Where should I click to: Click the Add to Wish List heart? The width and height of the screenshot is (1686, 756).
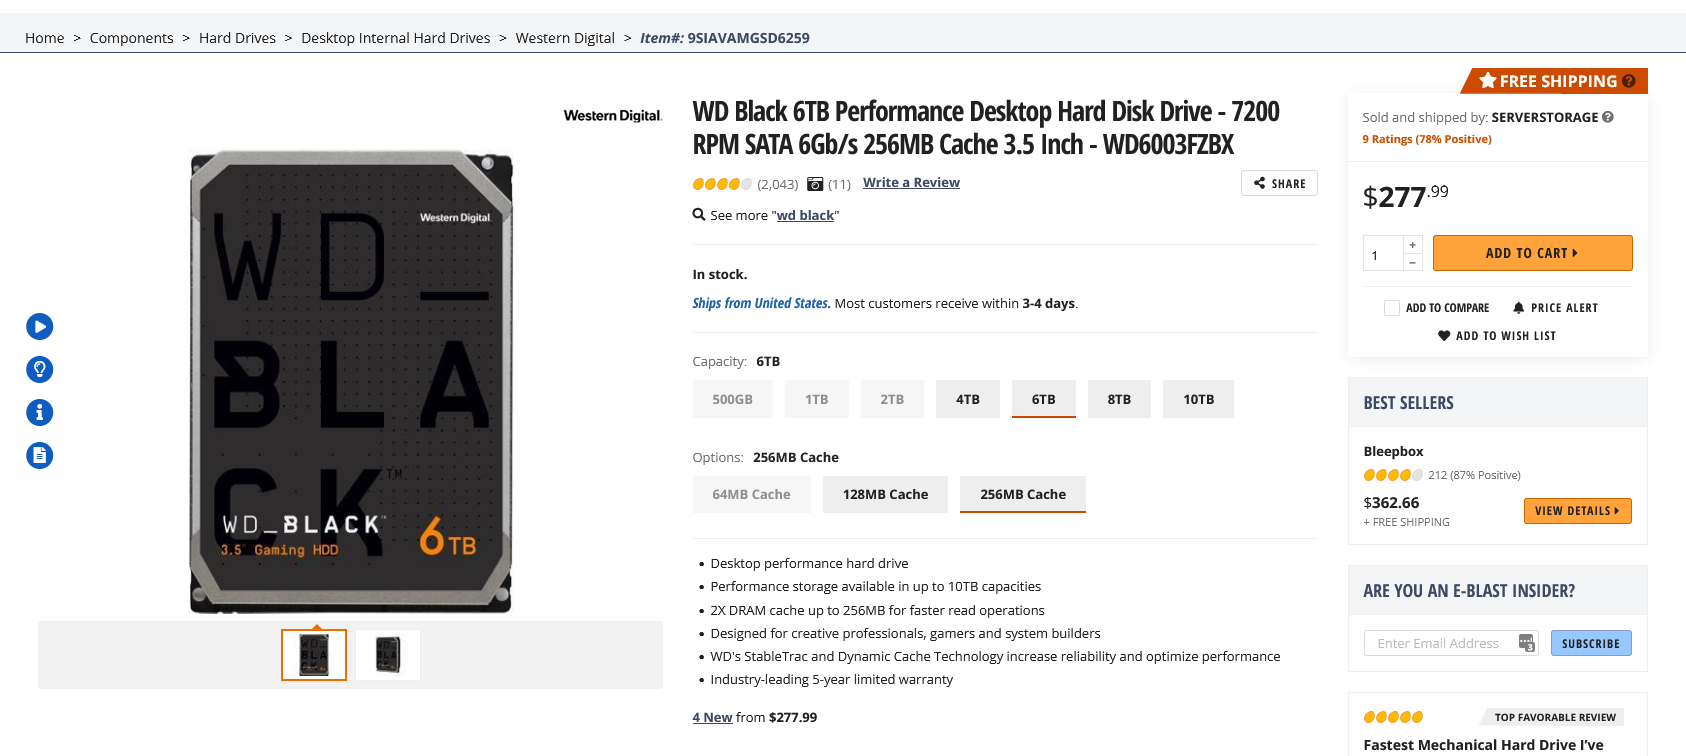[x=1444, y=336]
